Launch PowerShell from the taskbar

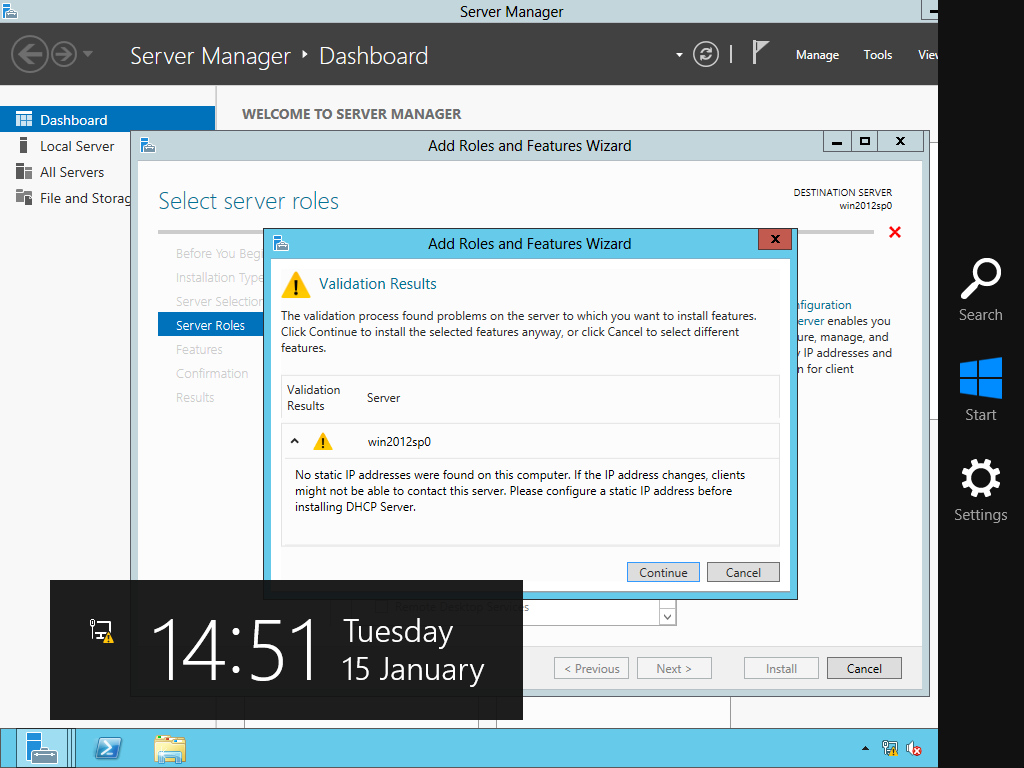(108, 748)
